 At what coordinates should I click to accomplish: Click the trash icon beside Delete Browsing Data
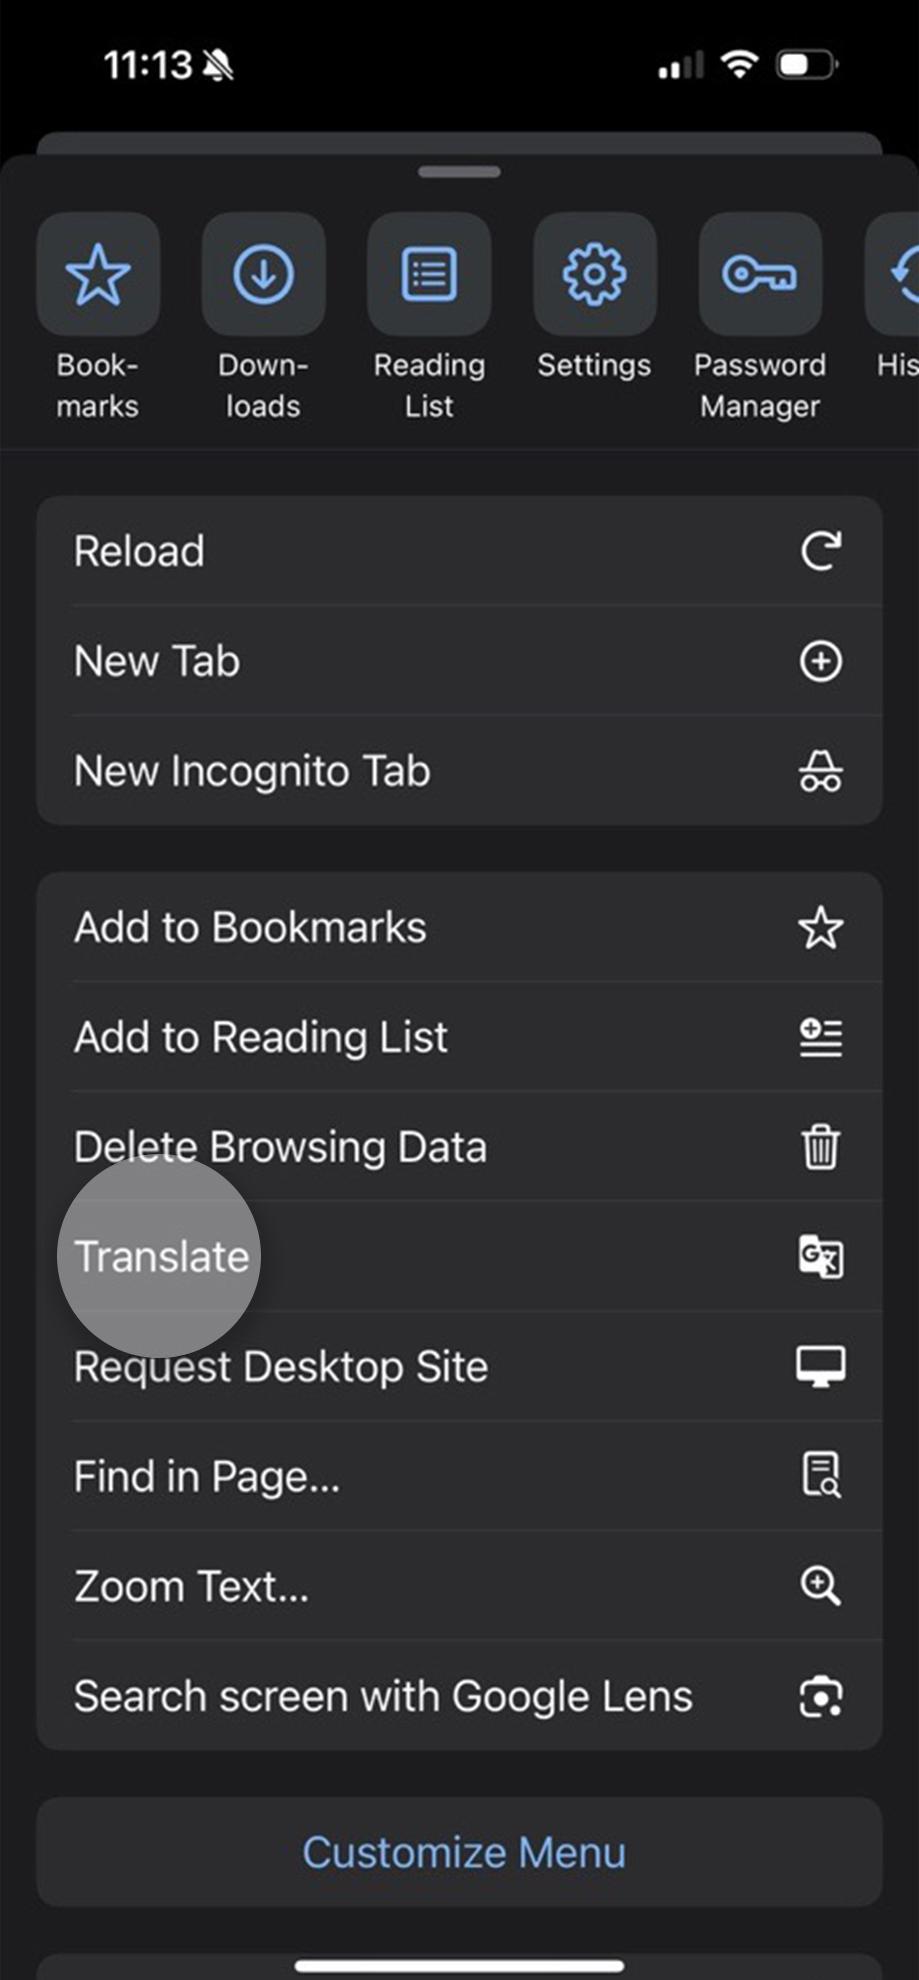(x=820, y=1148)
